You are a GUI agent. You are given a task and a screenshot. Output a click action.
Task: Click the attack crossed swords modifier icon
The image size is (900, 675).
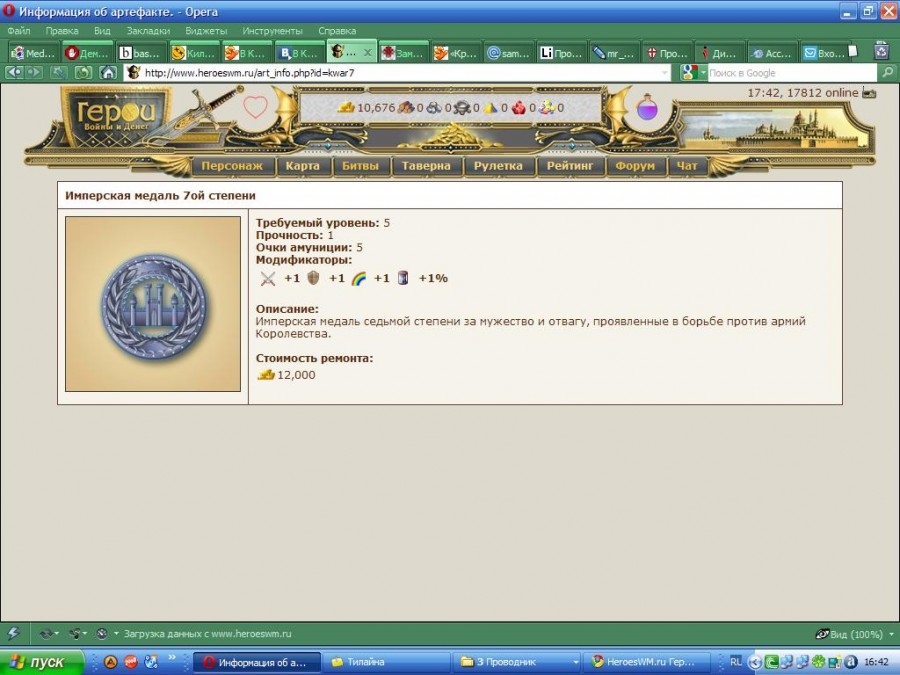tap(267, 279)
